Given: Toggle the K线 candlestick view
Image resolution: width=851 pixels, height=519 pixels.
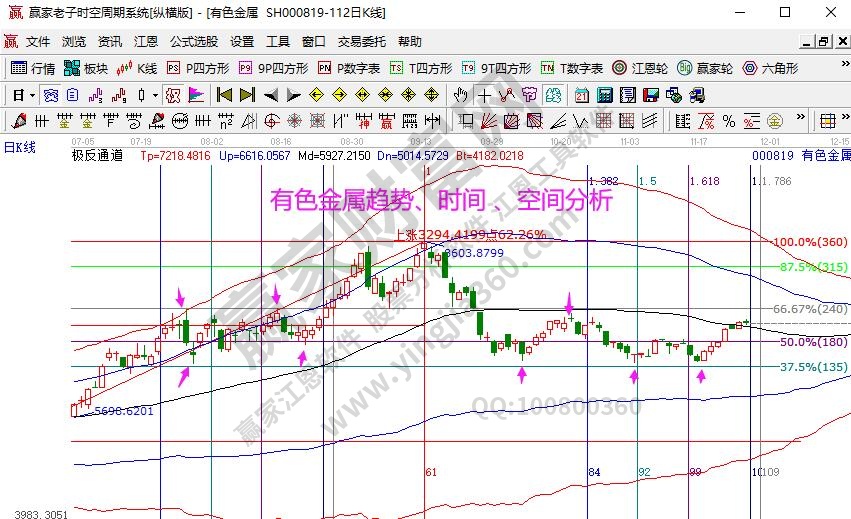Looking at the screenshot, I should pyautogui.click(x=137, y=69).
